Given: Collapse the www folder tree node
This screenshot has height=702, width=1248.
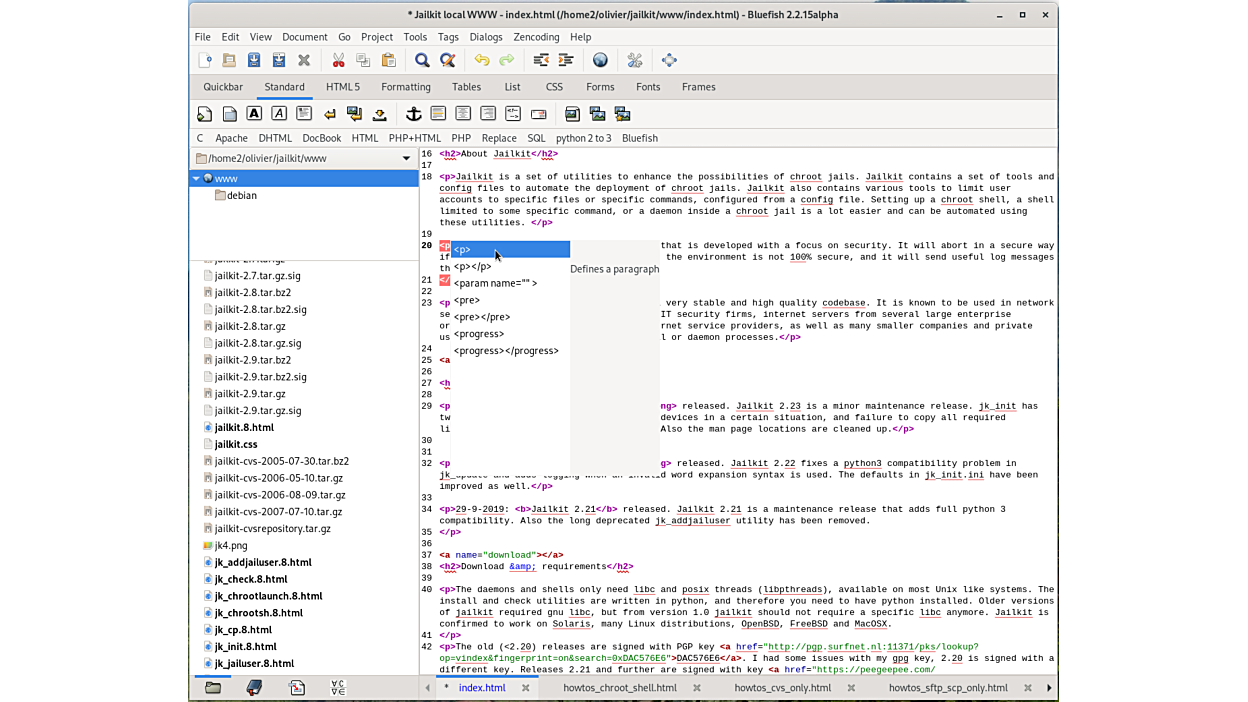Looking at the screenshot, I should click(x=196, y=178).
